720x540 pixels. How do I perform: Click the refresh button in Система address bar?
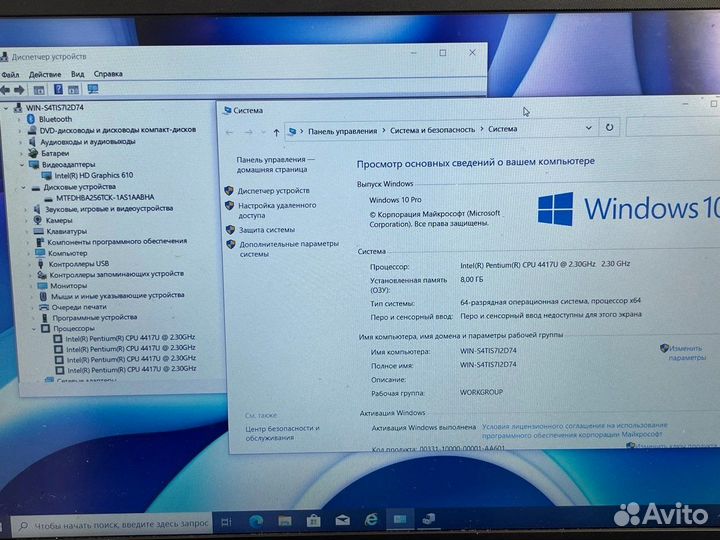609,128
